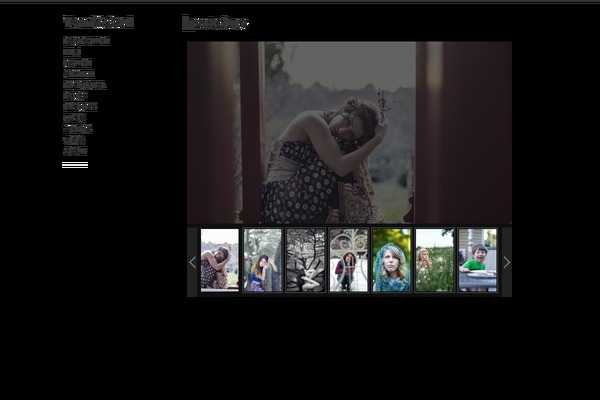
Task: Open thumbnail of boy in green shirt
Action: (477, 260)
